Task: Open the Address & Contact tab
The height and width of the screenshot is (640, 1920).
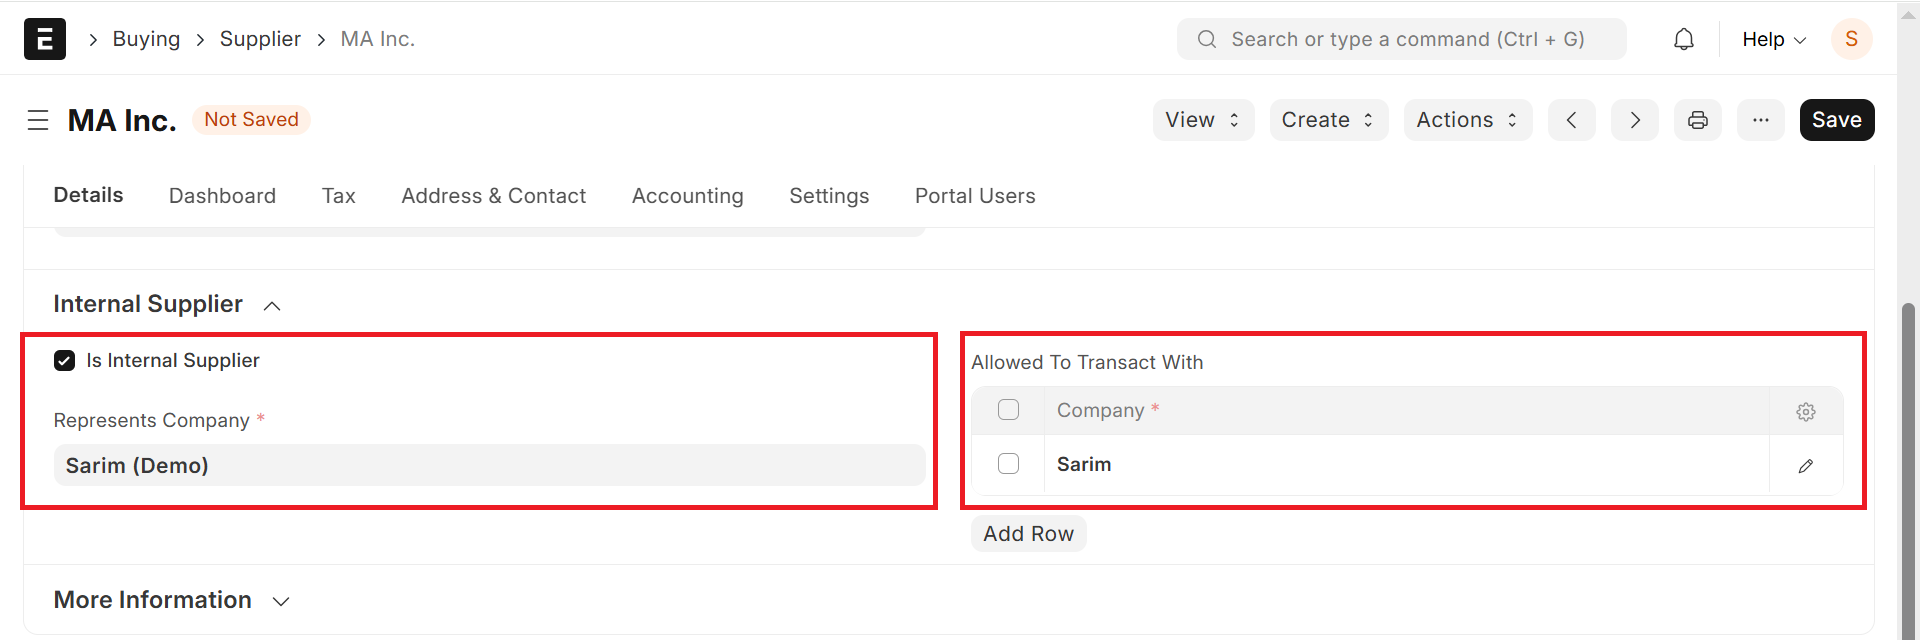Action: pos(493,196)
